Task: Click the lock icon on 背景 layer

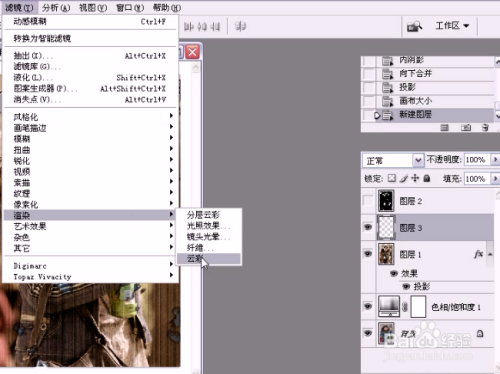Action: click(480, 333)
